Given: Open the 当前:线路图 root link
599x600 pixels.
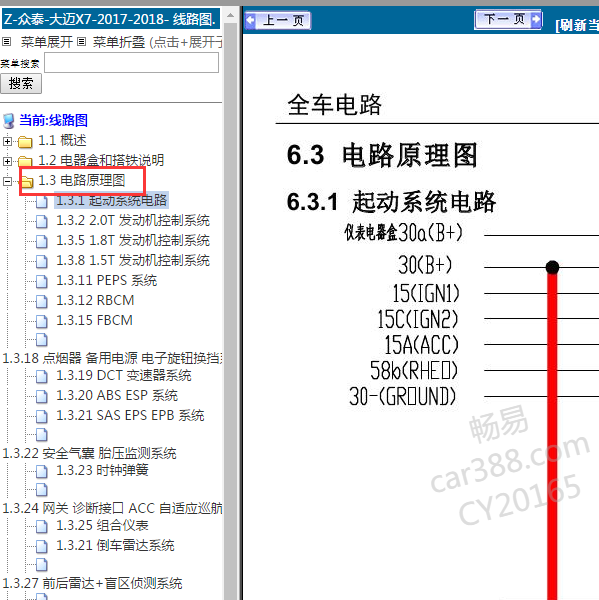Looking at the screenshot, I should 53,120.
